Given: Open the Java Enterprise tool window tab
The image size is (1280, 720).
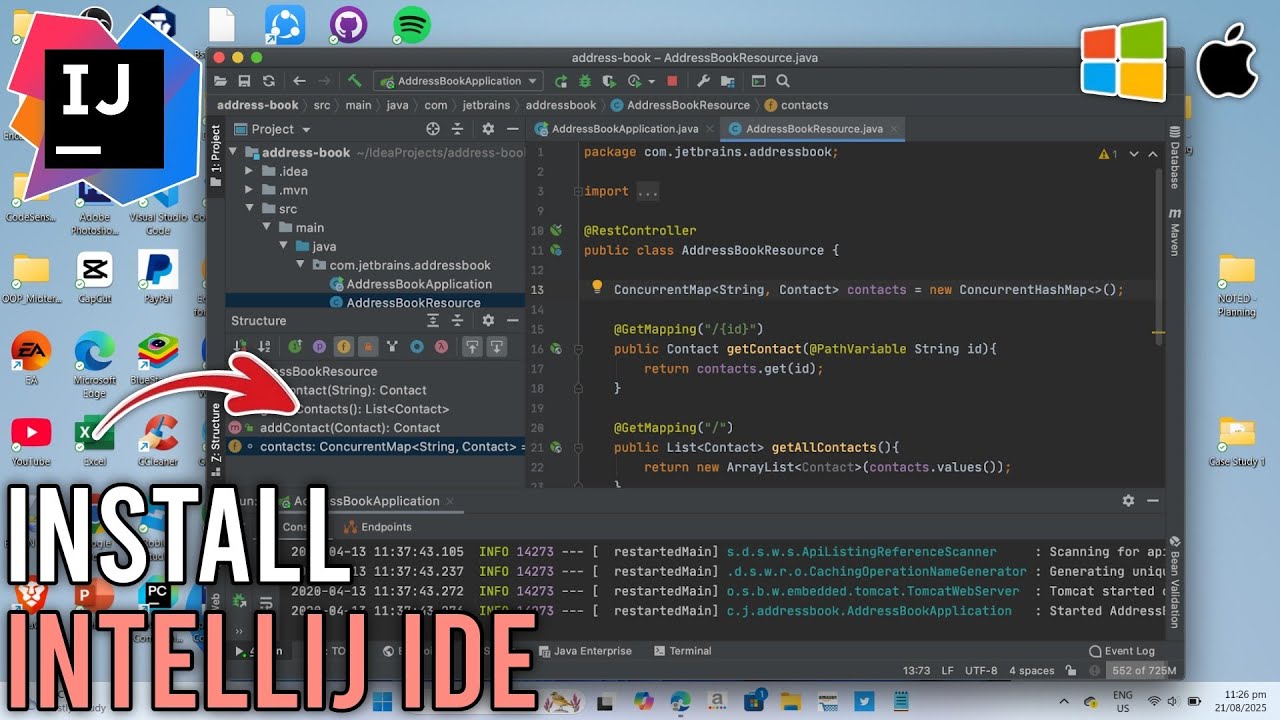Looking at the screenshot, I should [585, 651].
